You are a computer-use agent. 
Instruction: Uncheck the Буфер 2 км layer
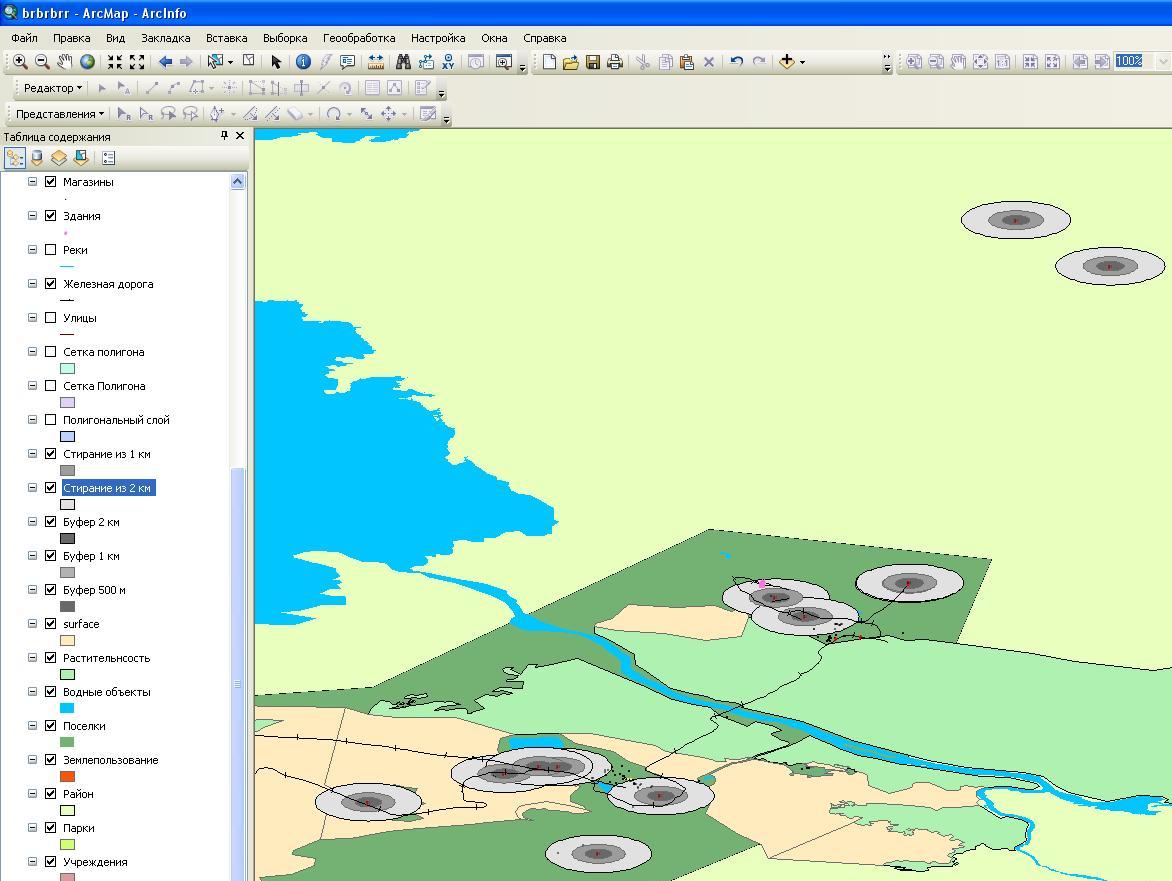click(x=51, y=522)
